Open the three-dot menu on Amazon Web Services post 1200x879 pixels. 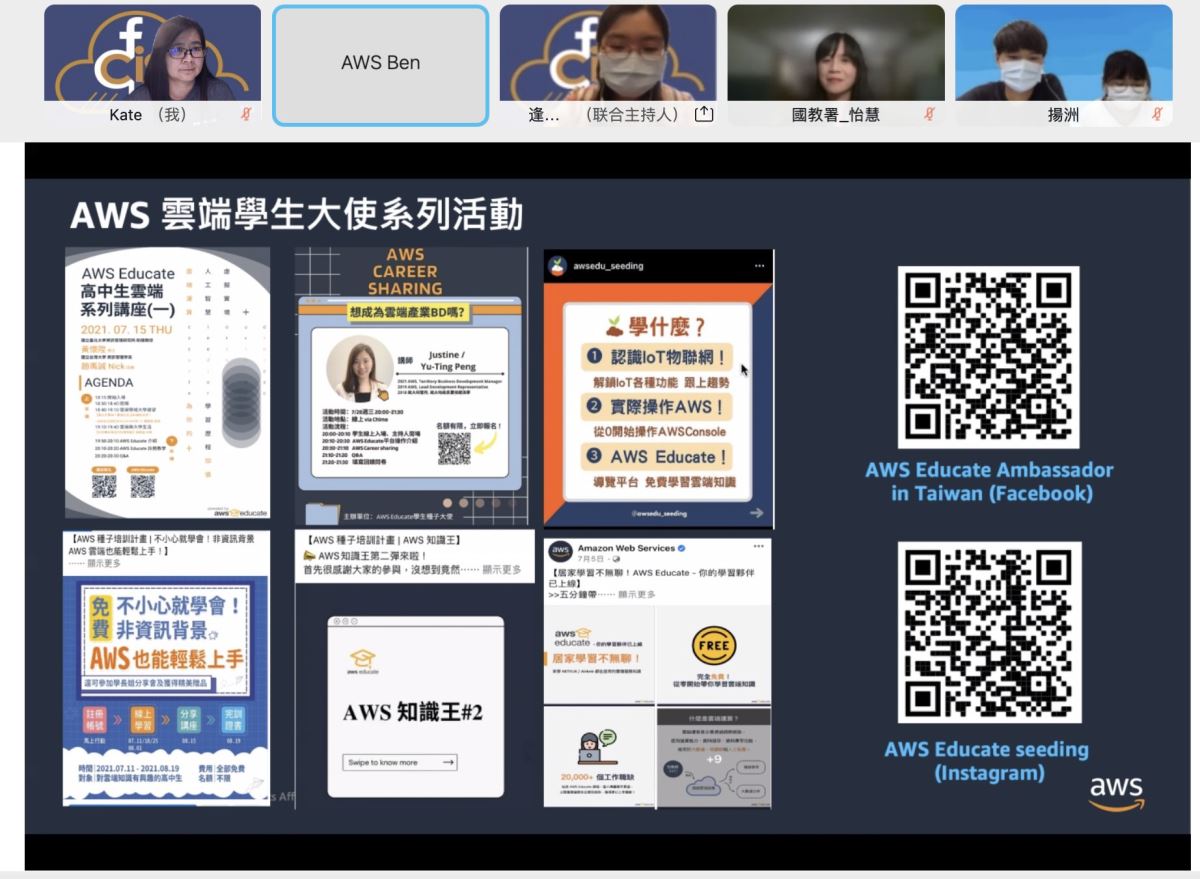pyautogui.click(x=758, y=548)
